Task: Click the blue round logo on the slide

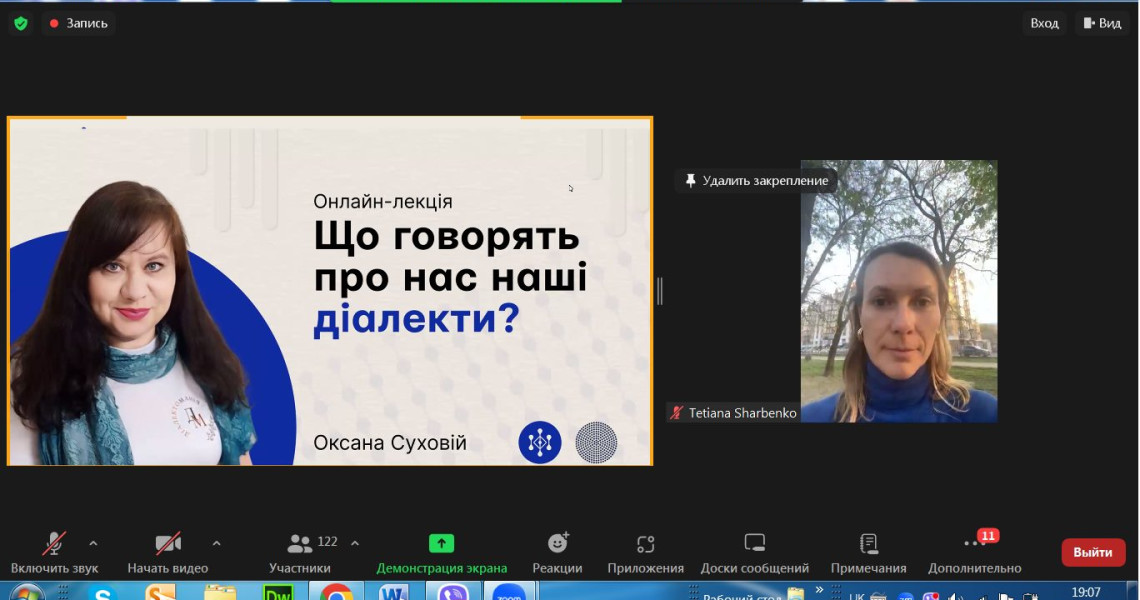Action: click(539, 442)
